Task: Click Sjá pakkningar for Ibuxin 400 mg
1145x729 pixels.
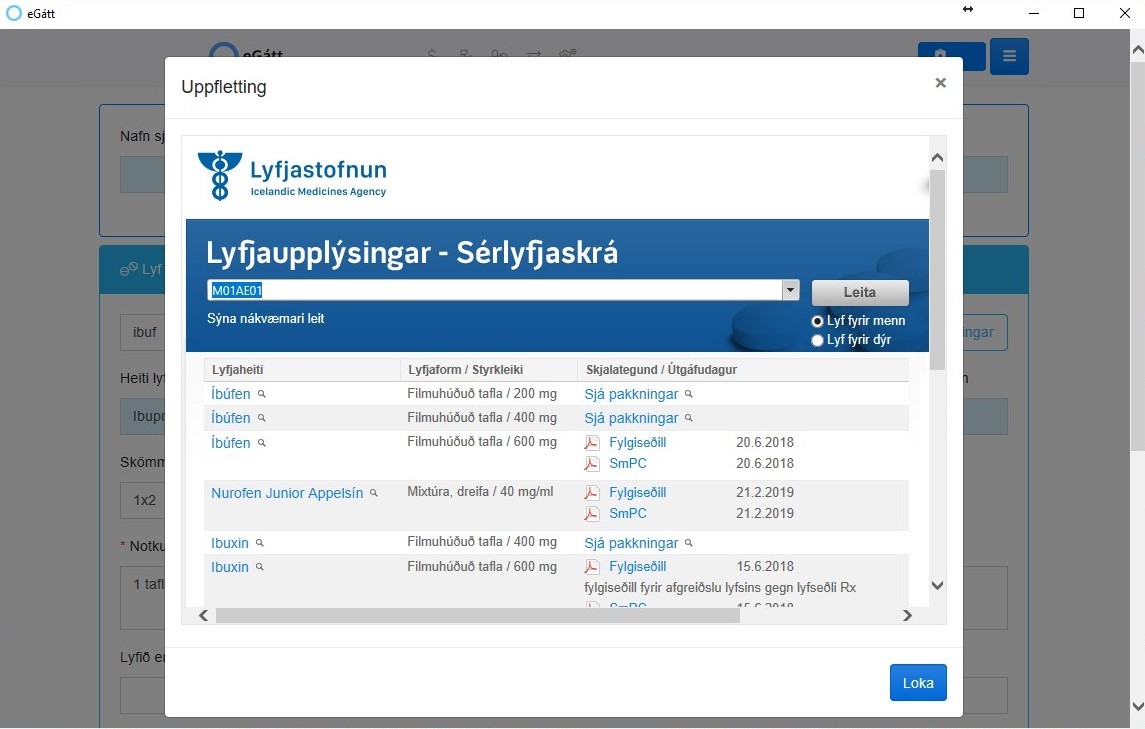Action: (x=632, y=543)
